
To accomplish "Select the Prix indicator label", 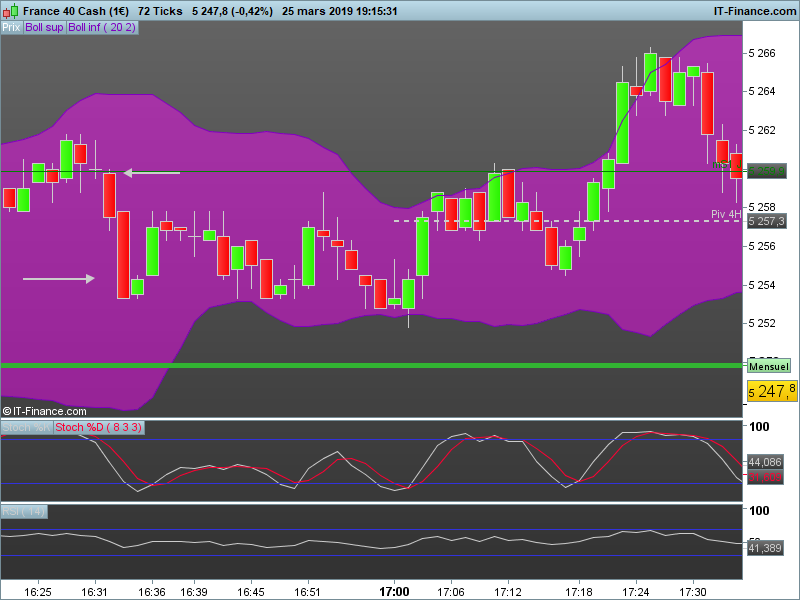I will pos(11,28).
